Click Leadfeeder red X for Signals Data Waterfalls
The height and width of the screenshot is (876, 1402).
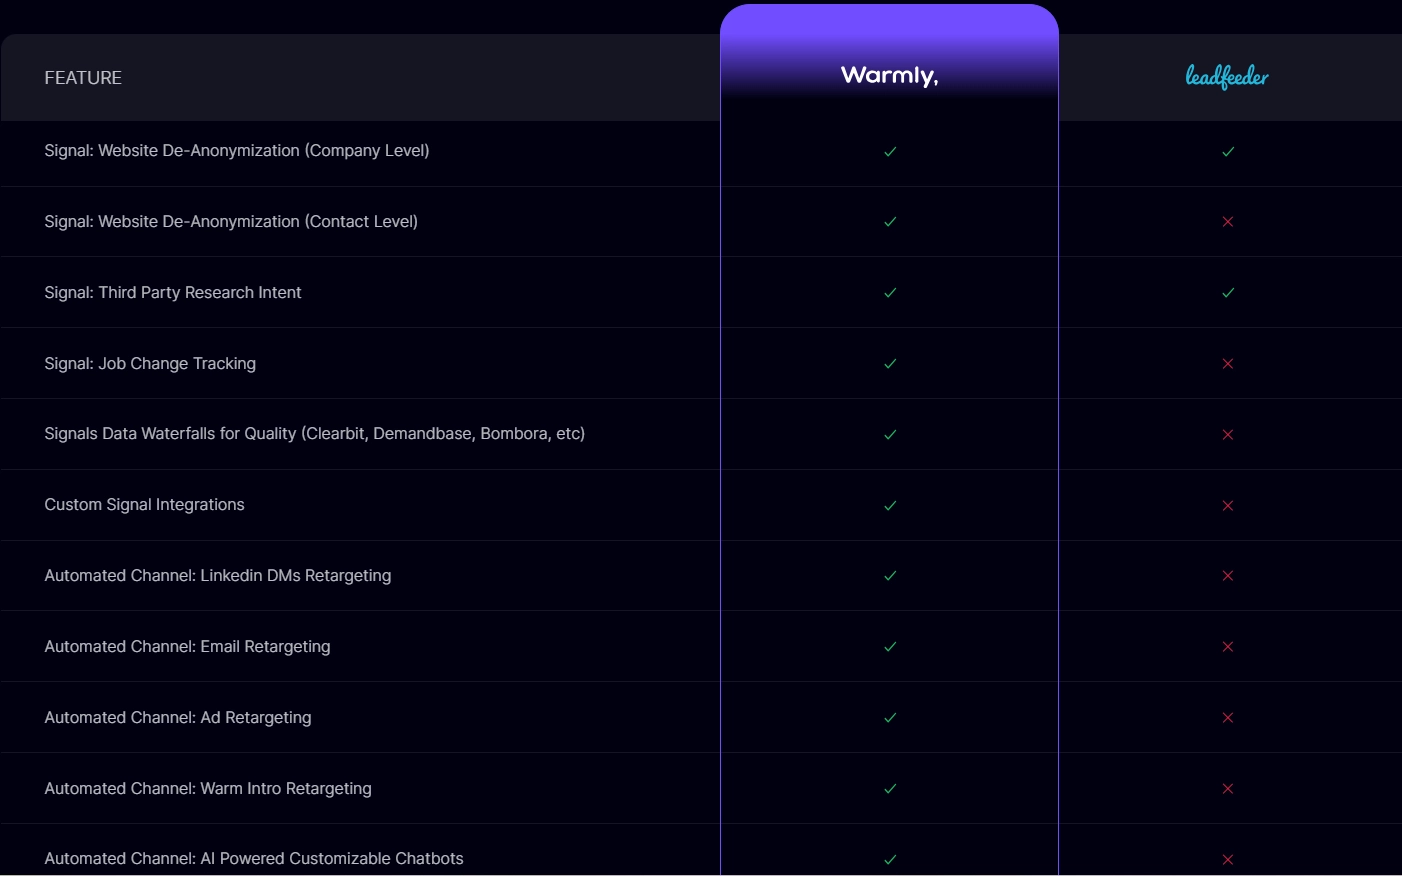1228,435
